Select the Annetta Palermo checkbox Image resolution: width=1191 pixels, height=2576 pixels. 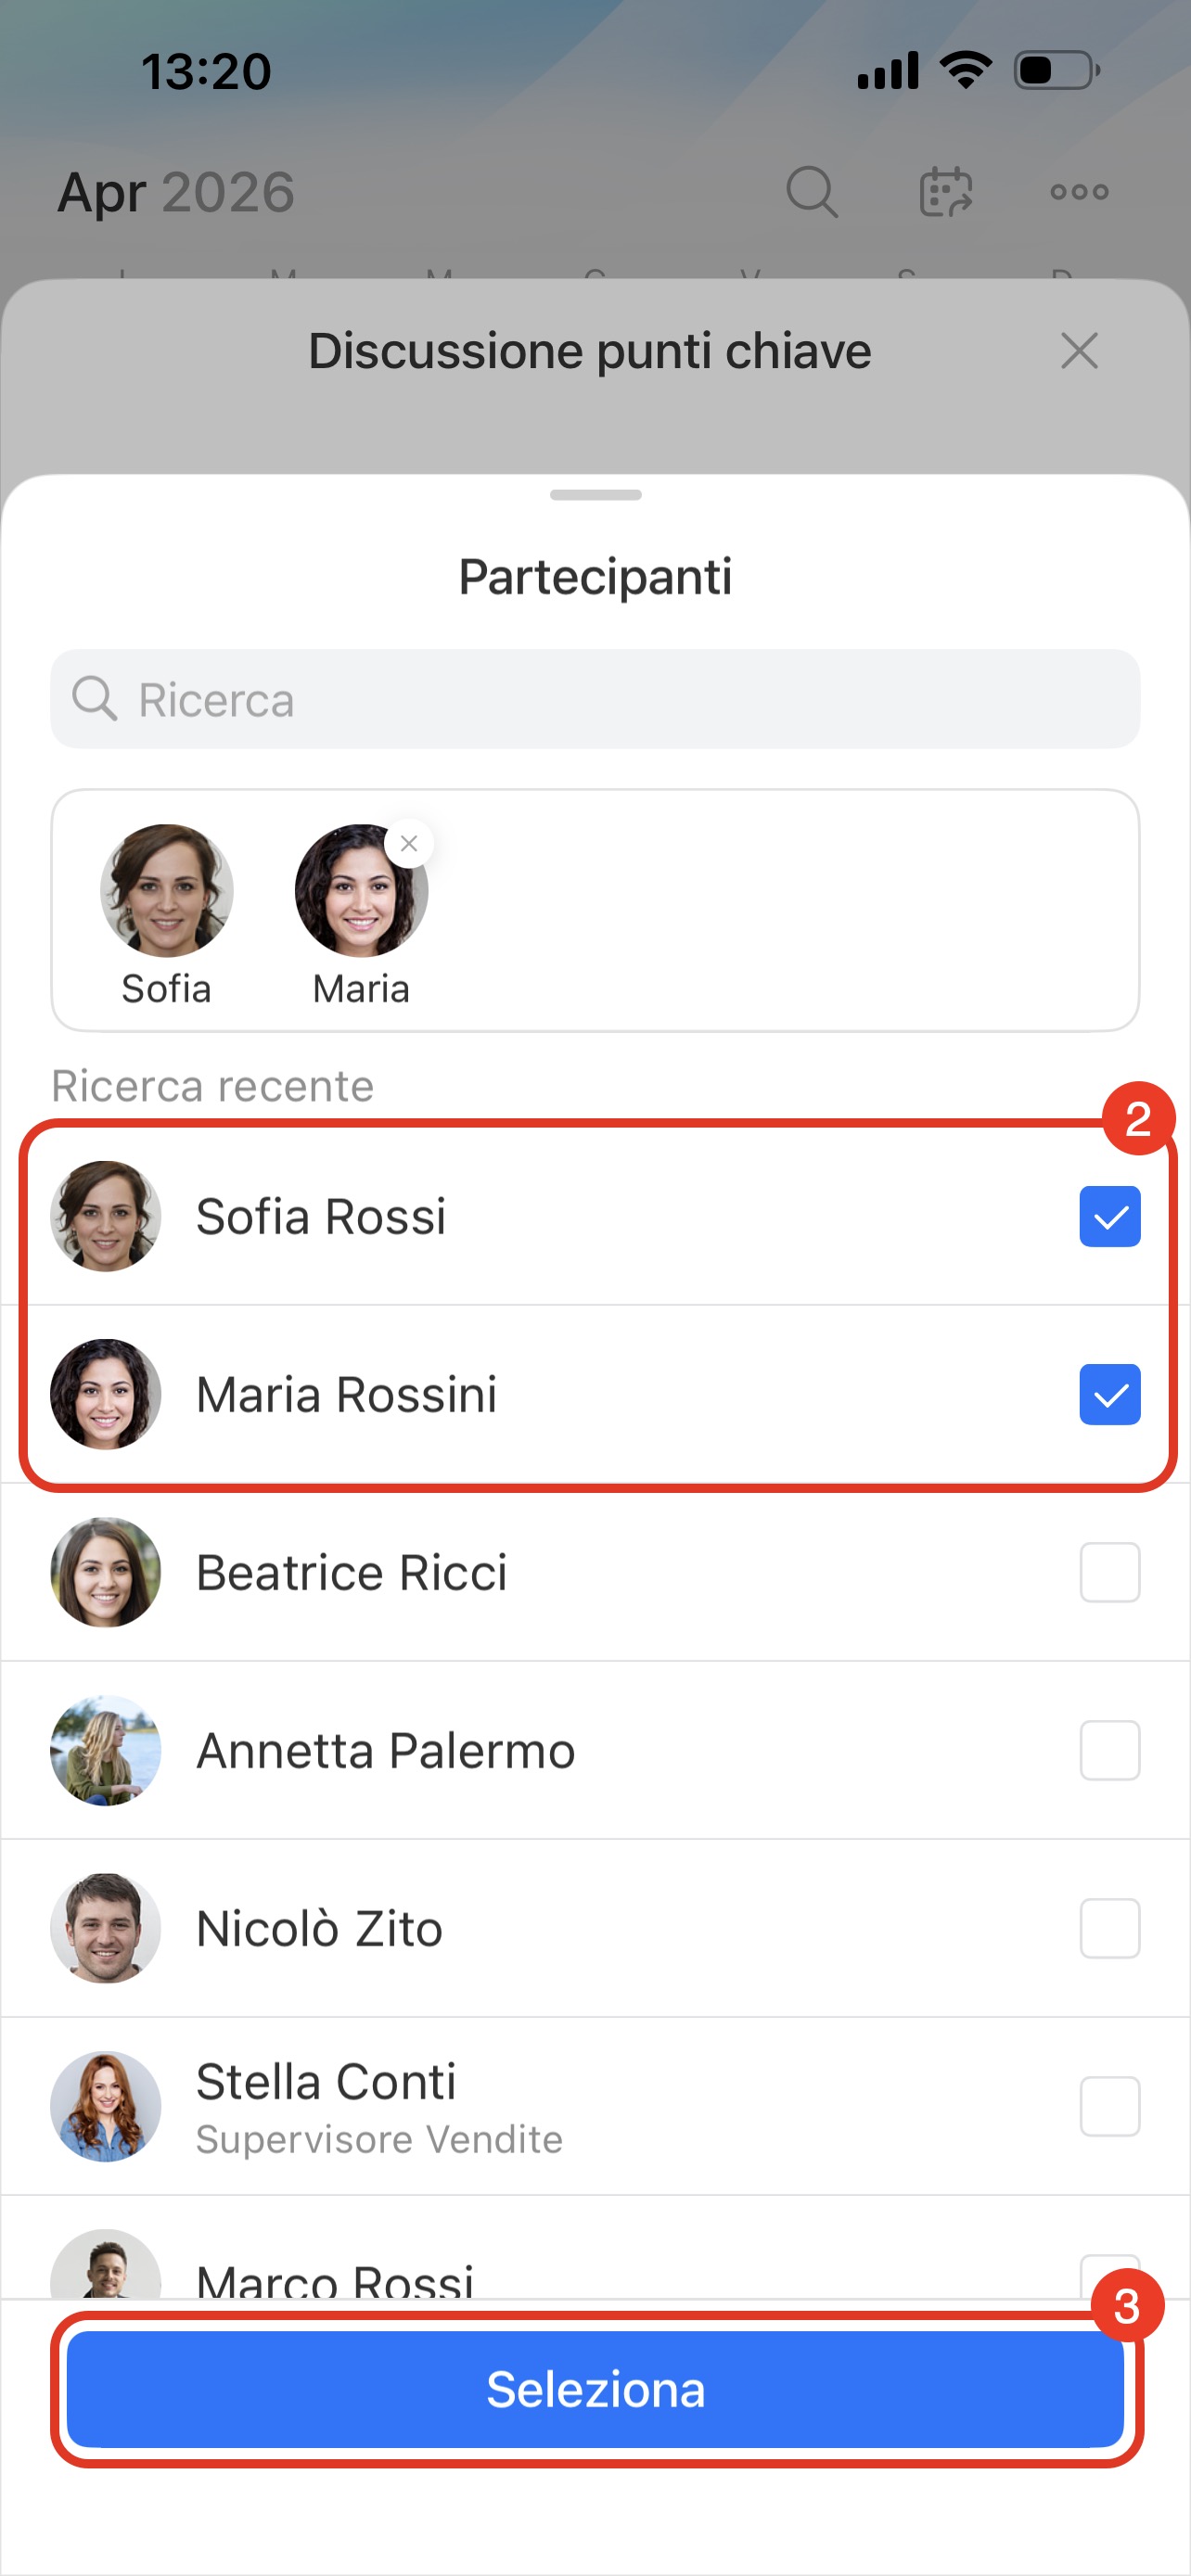(x=1109, y=1750)
